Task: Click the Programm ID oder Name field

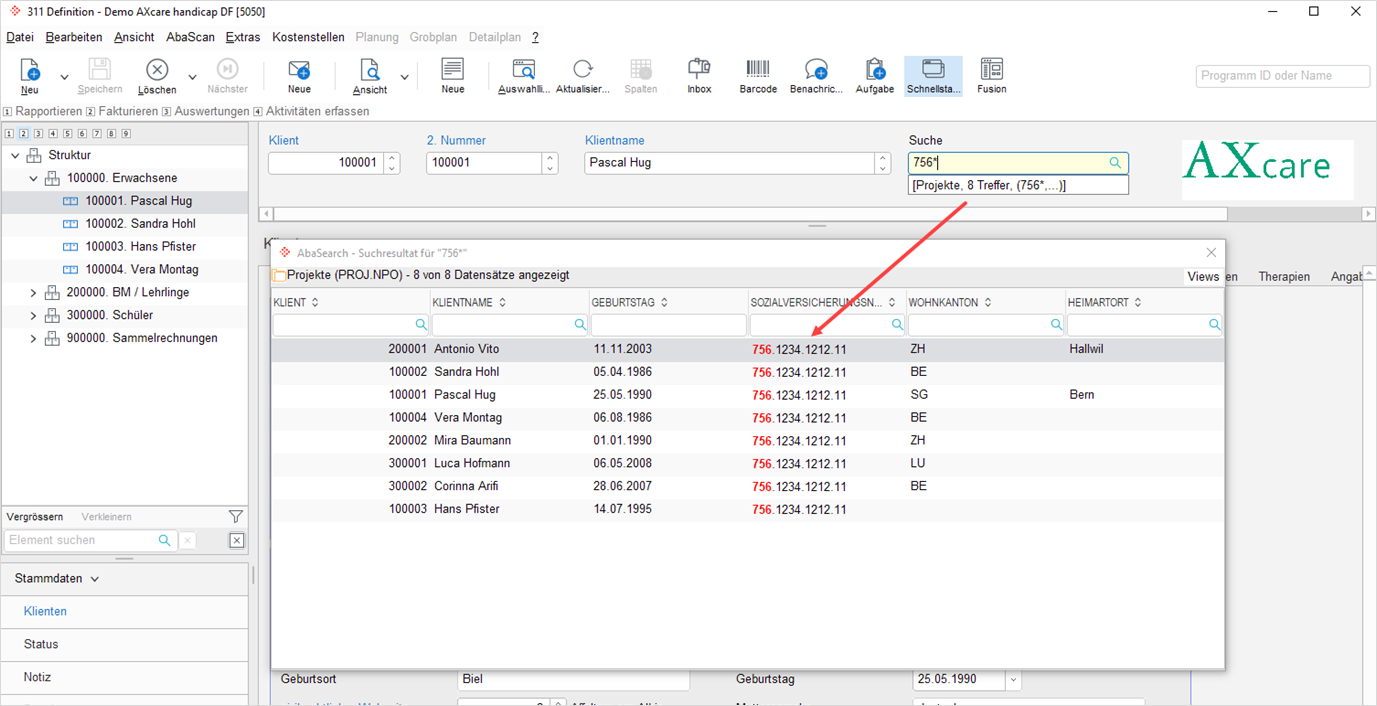Action: point(1283,76)
